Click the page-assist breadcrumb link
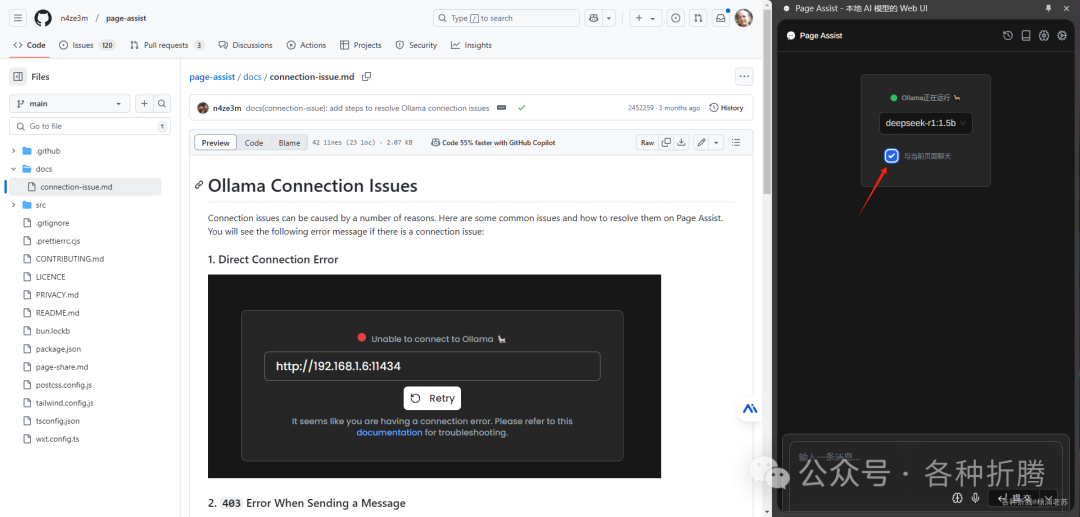This screenshot has height=517, width=1080. point(212,77)
